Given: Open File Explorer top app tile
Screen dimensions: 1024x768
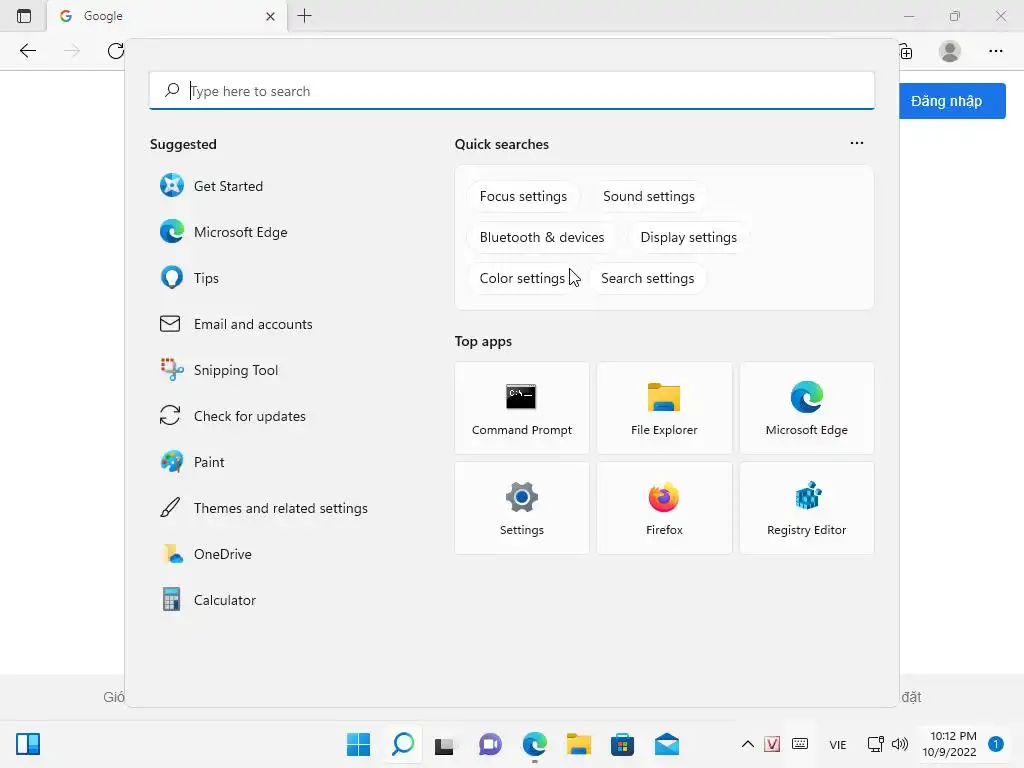Looking at the screenshot, I should (664, 408).
